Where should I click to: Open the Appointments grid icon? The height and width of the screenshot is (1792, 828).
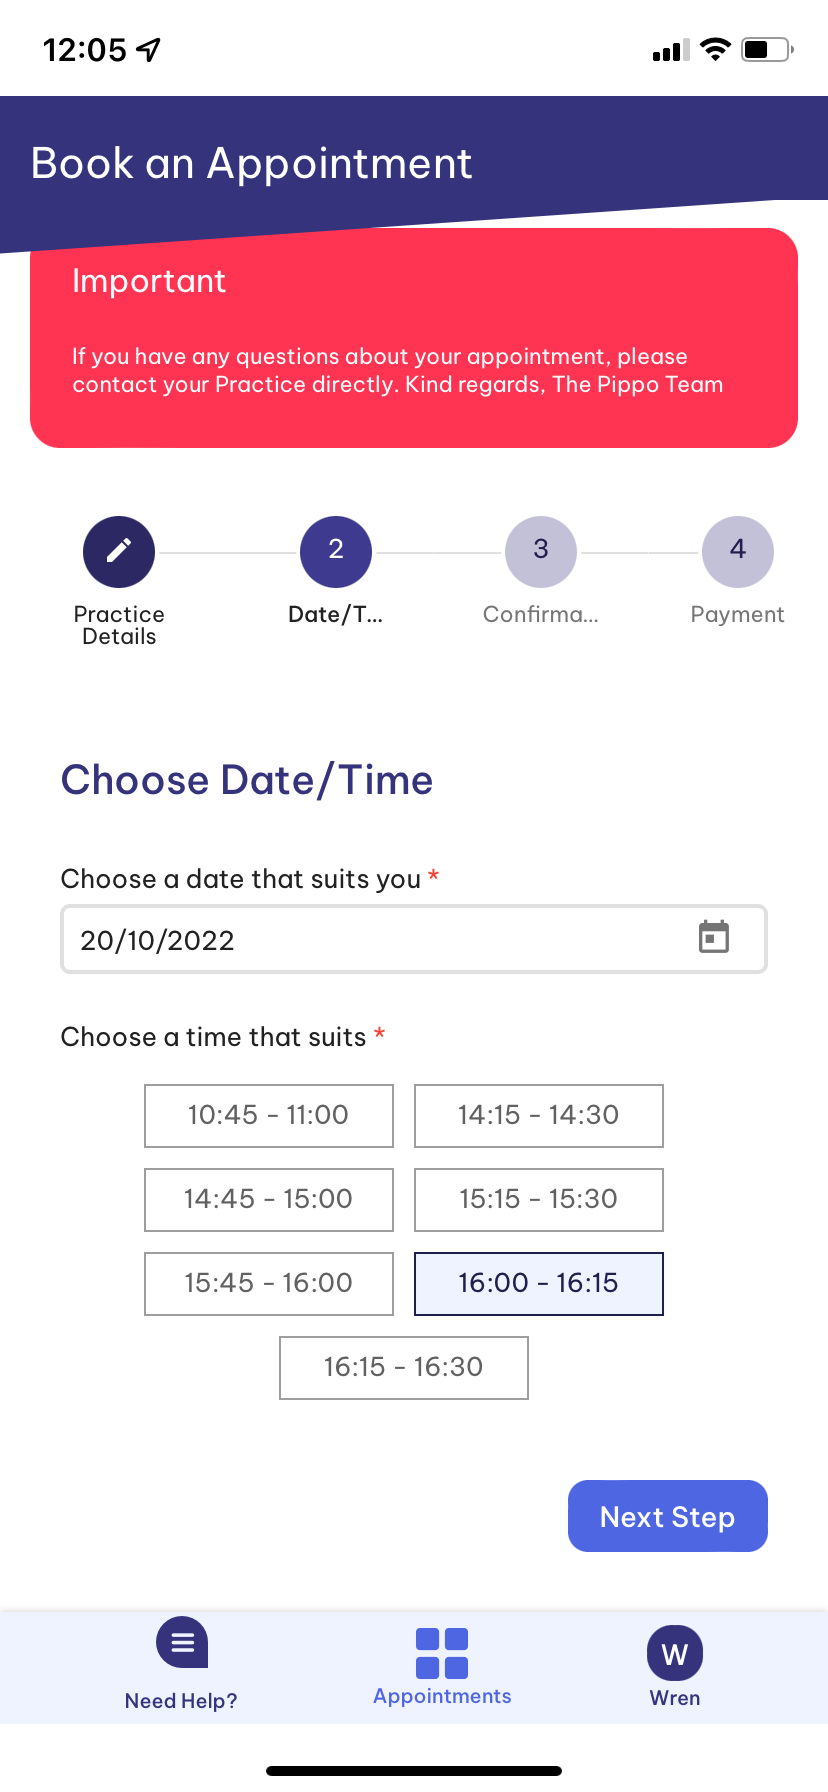tap(442, 1653)
